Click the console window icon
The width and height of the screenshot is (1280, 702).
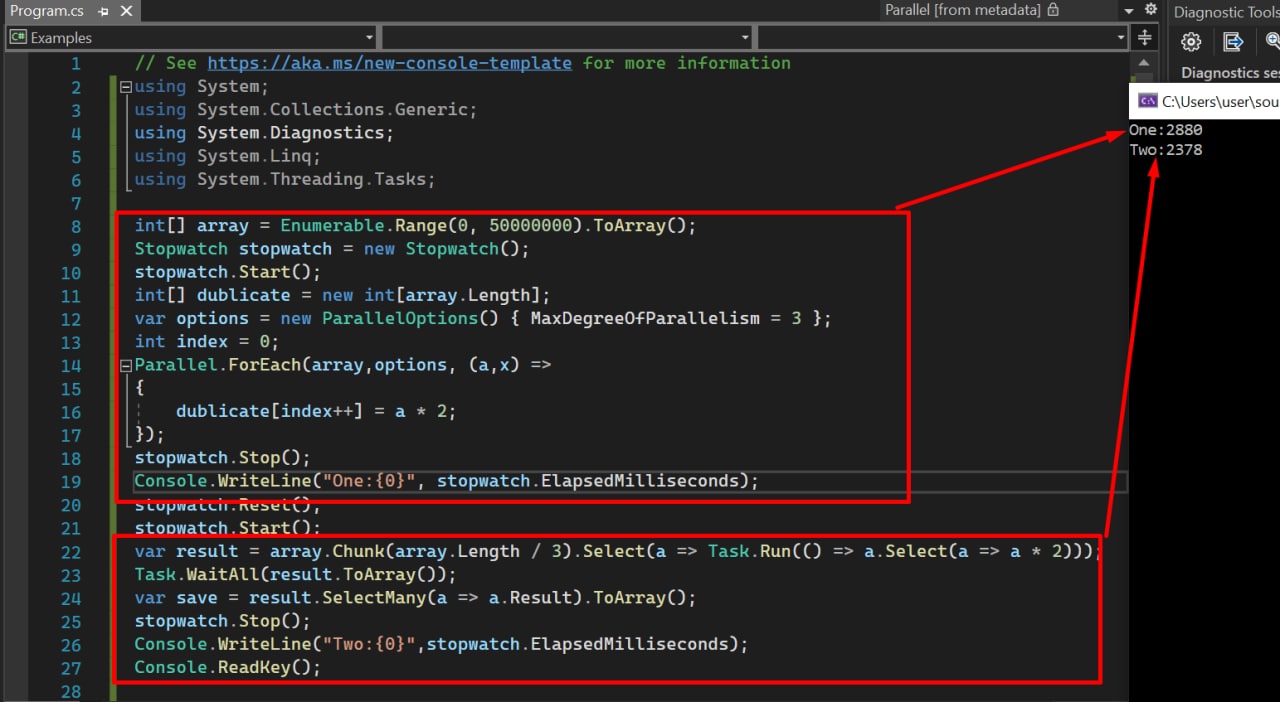pyautogui.click(x=1148, y=101)
